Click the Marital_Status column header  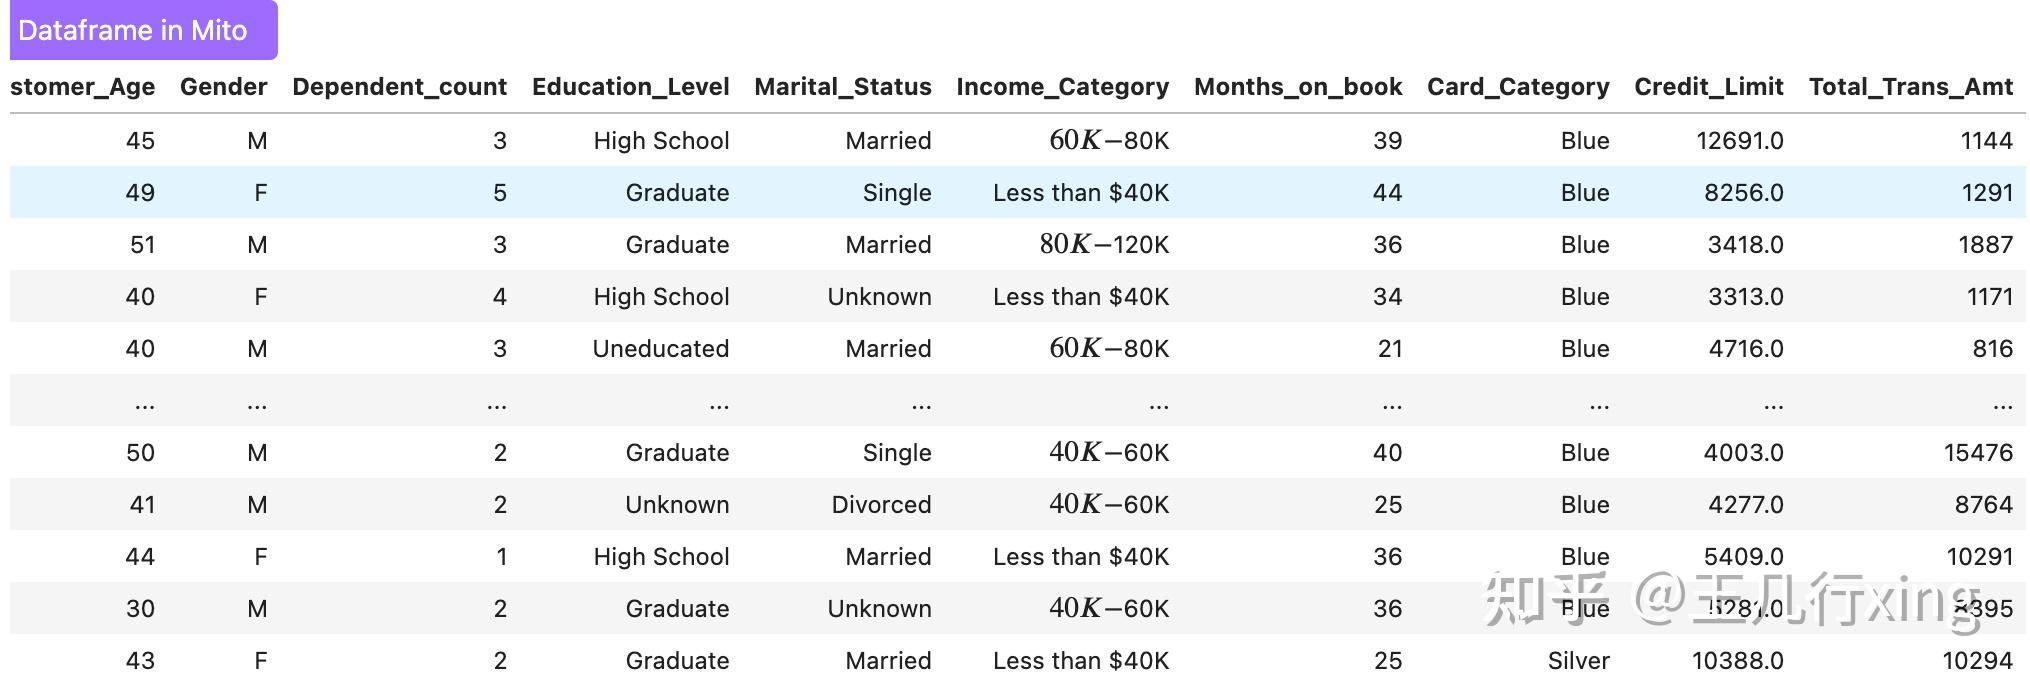pyautogui.click(x=842, y=87)
